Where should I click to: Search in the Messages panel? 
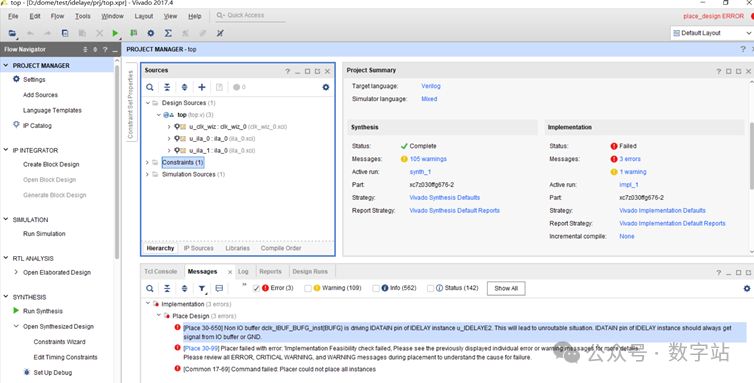point(150,288)
